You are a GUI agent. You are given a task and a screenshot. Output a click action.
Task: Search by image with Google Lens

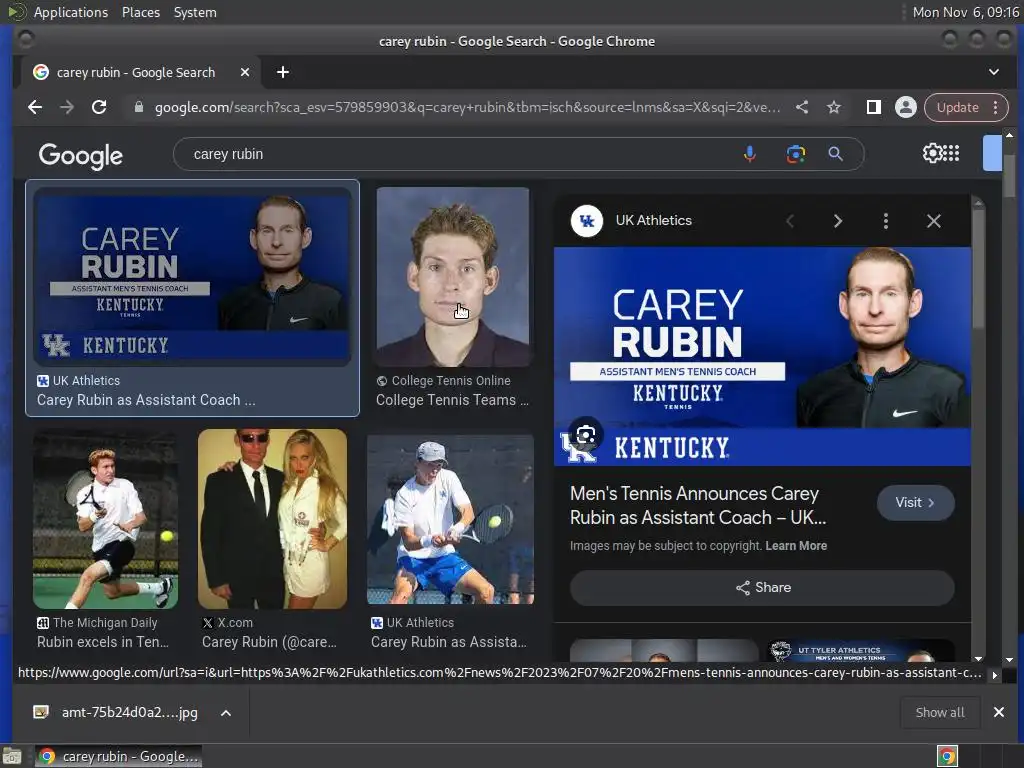795,154
